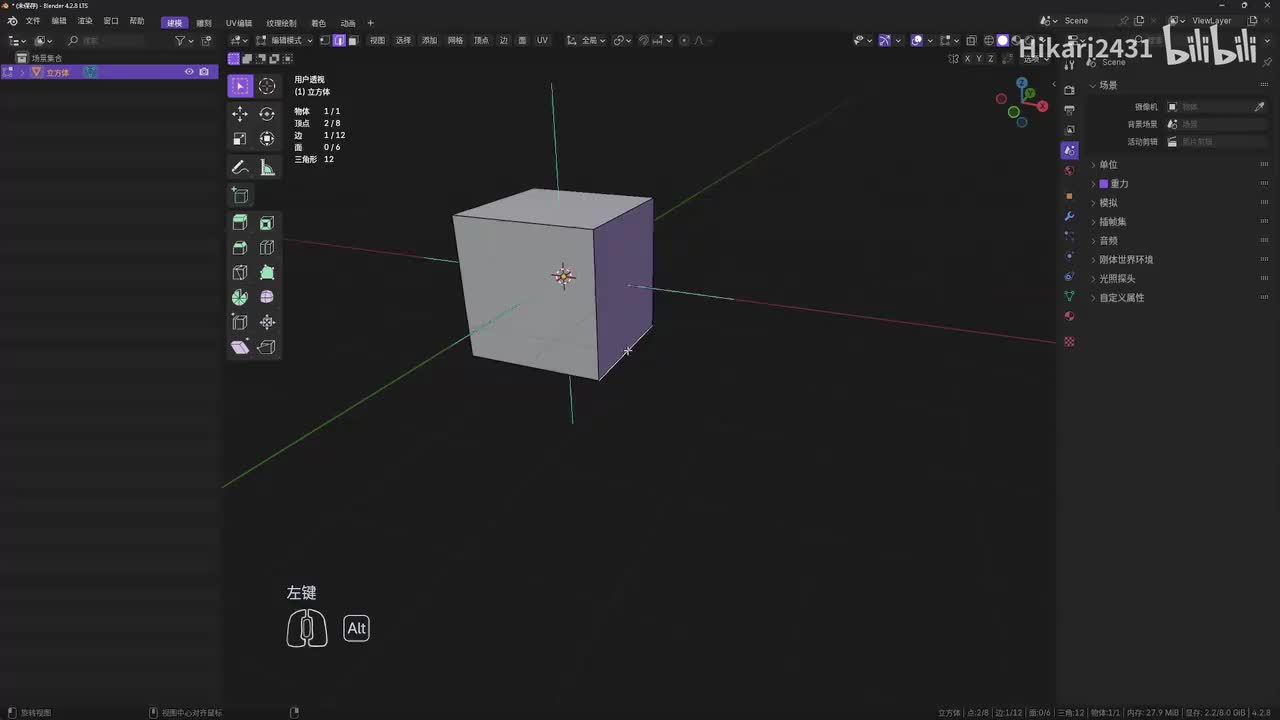The height and width of the screenshot is (720, 1280).
Task: Switch to the 雕刻 workspace tab
Action: coord(204,22)
